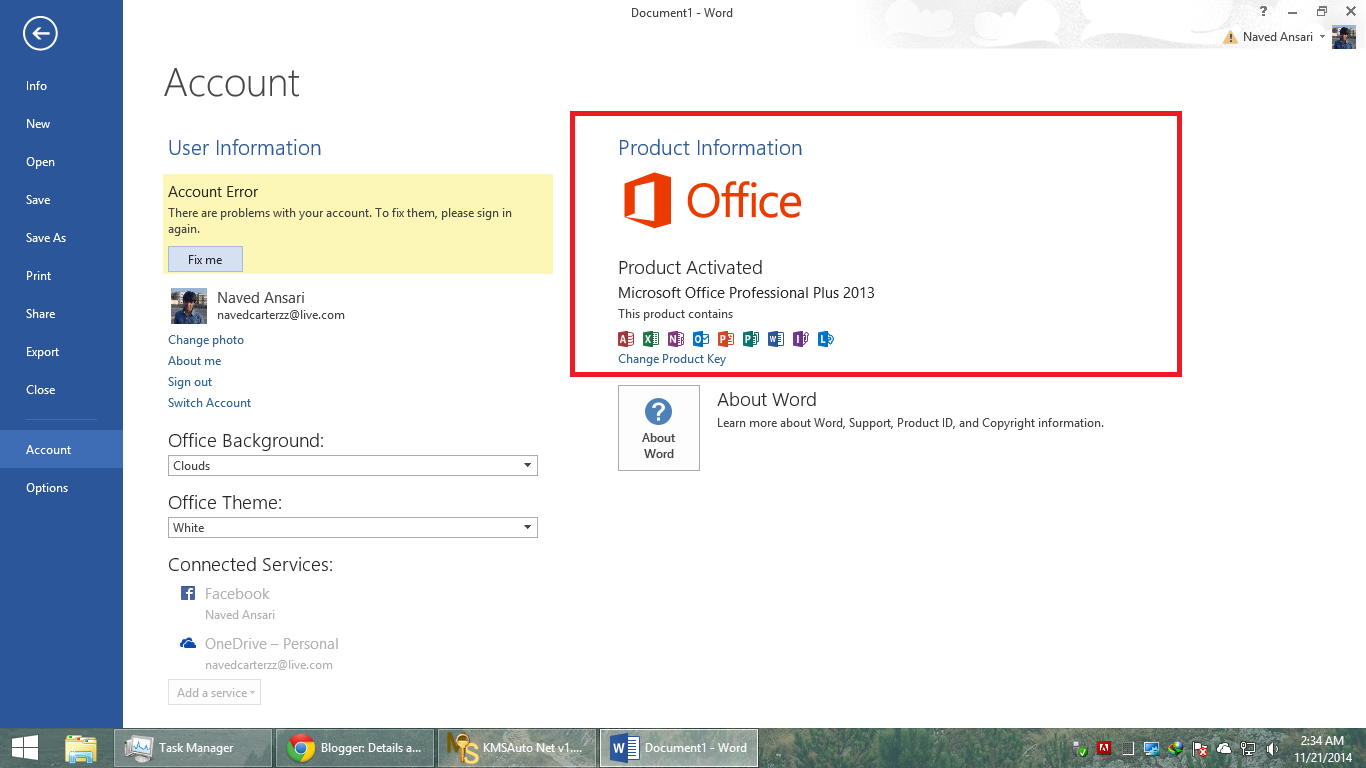The height and width of the screenshot is (768, 1366).
Task: Open Options in the Backstage menu
Action: 61,488
